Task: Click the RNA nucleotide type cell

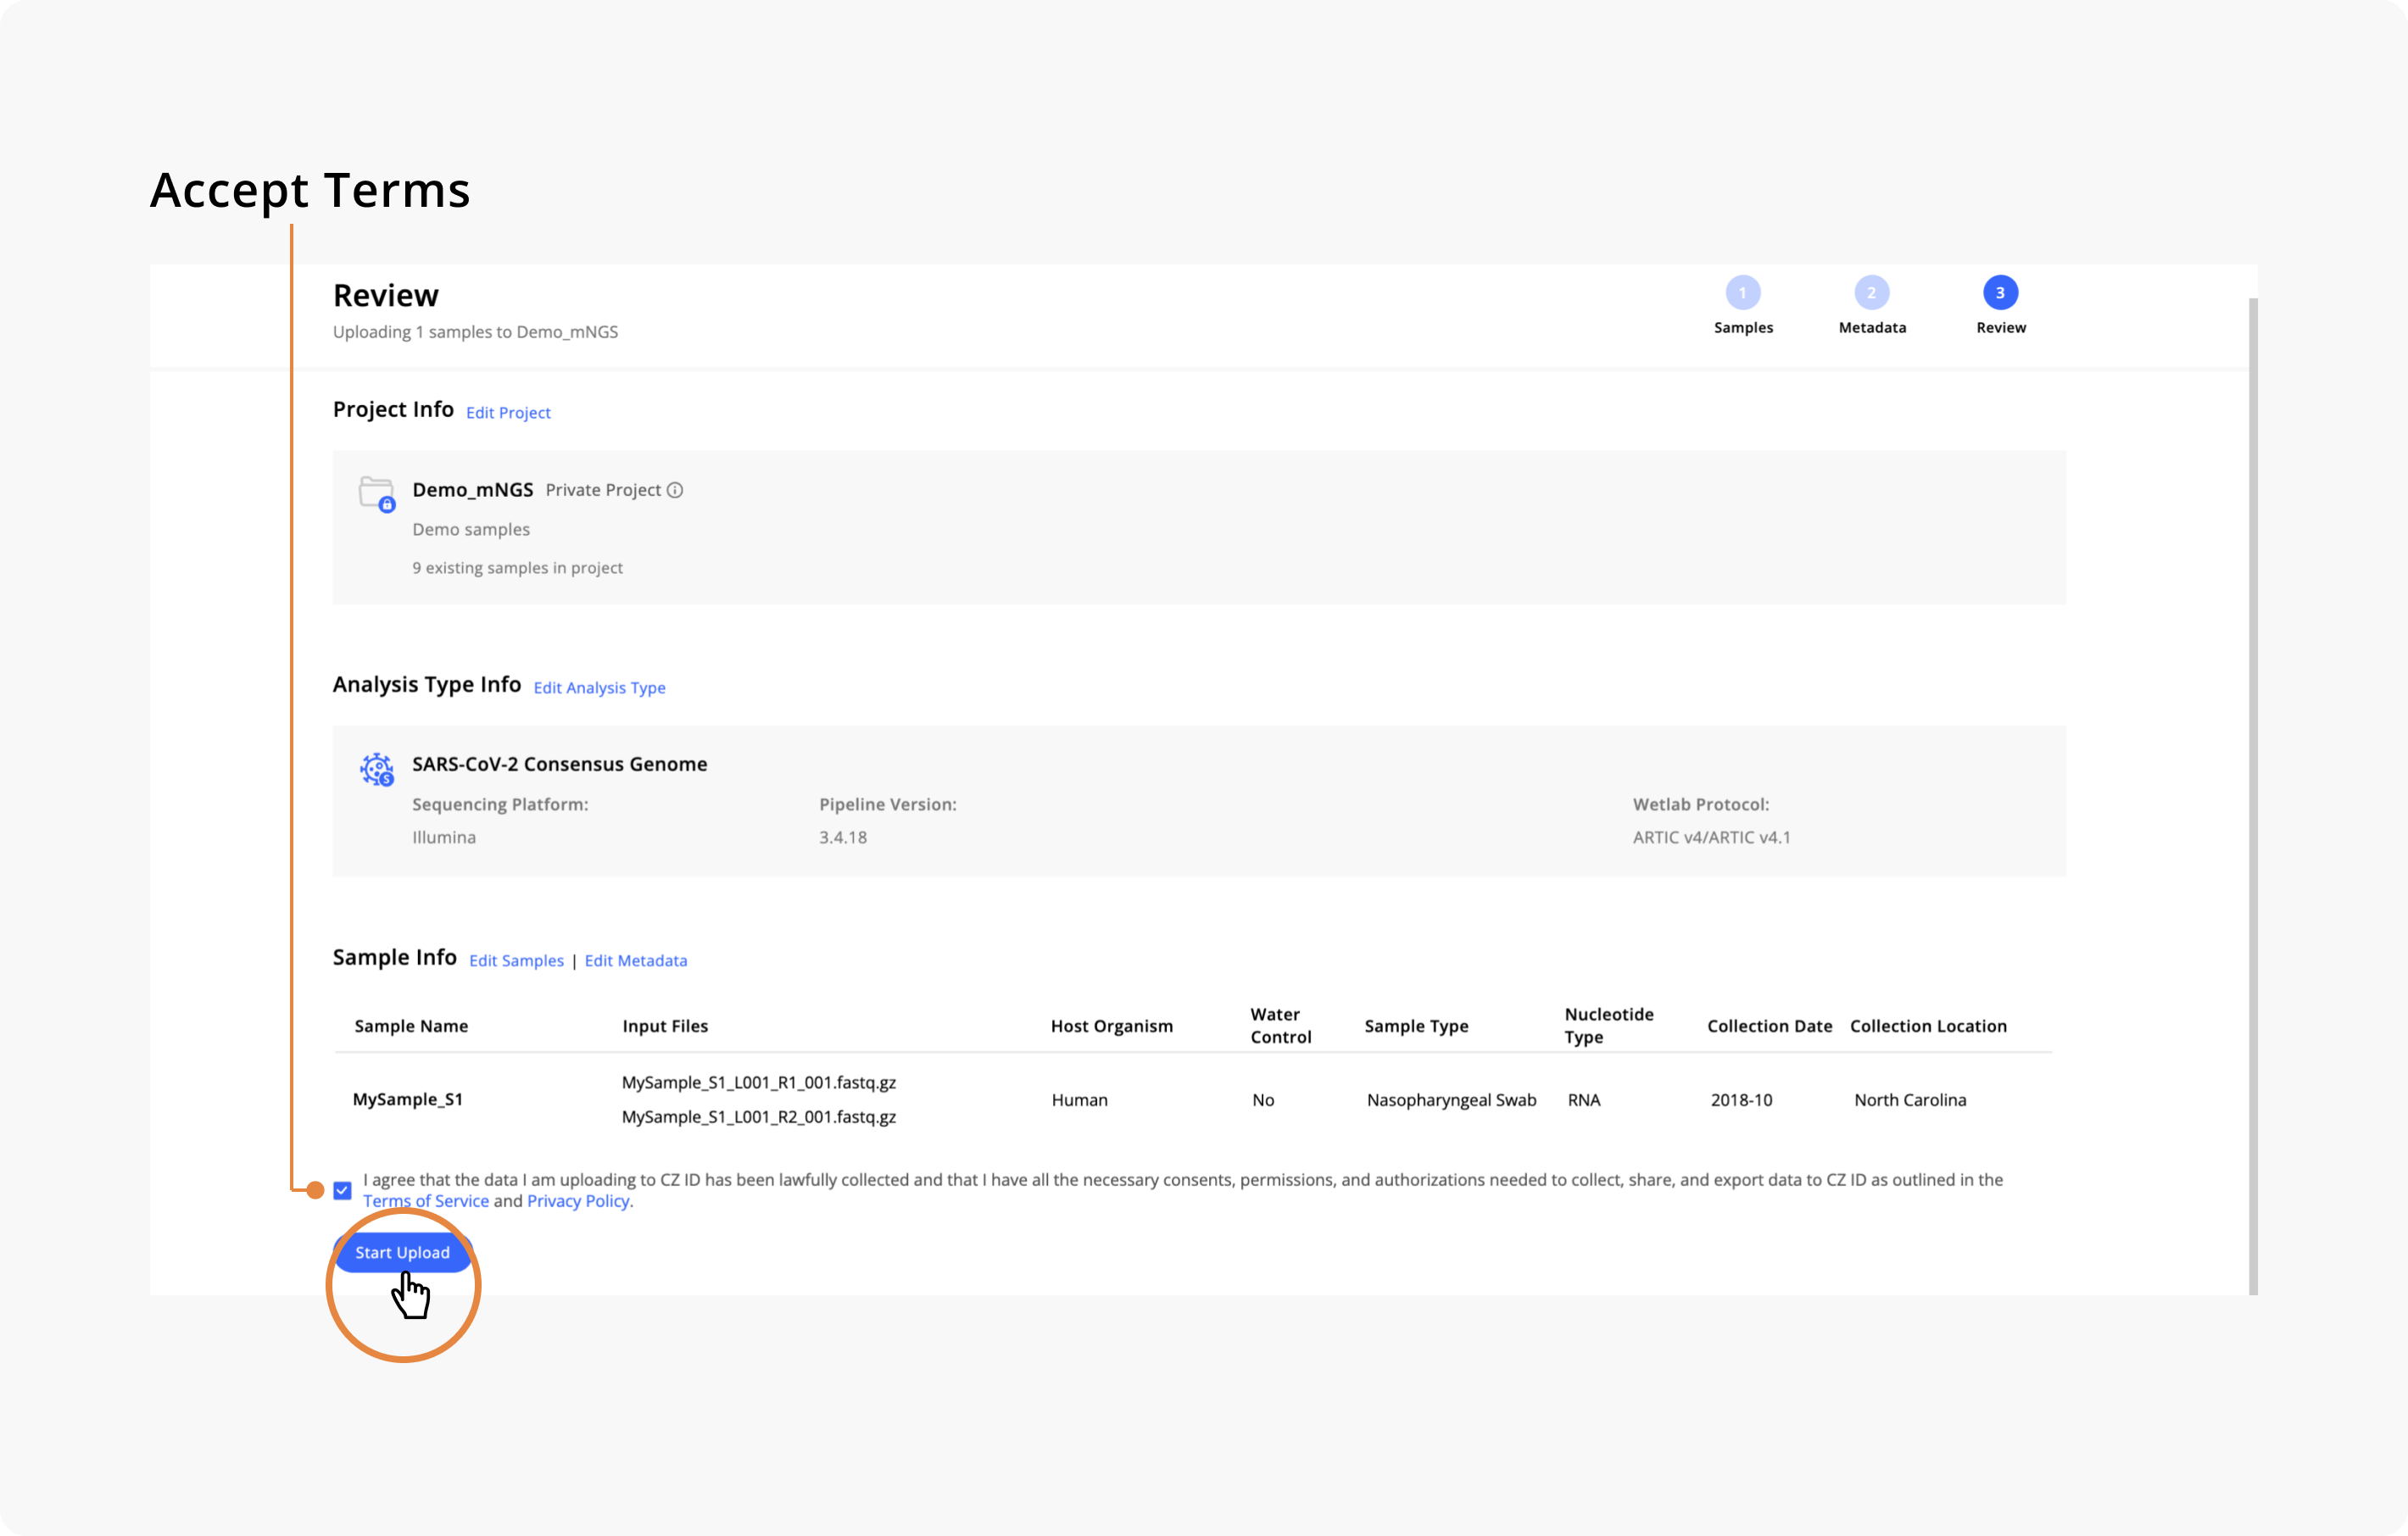Action: click(x=1584, y=1100)
